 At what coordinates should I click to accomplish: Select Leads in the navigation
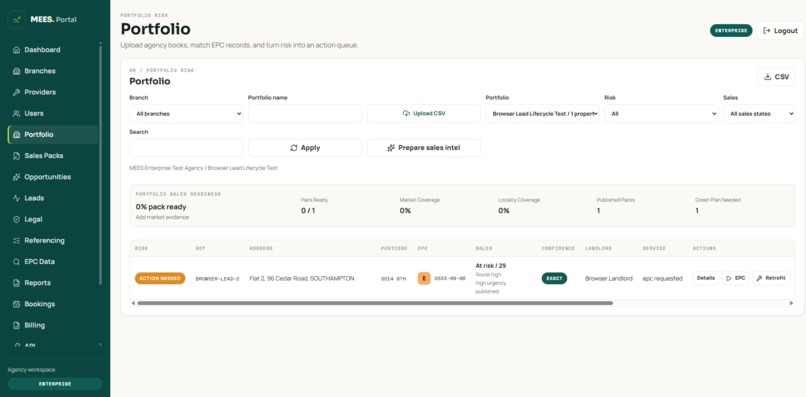53,198
